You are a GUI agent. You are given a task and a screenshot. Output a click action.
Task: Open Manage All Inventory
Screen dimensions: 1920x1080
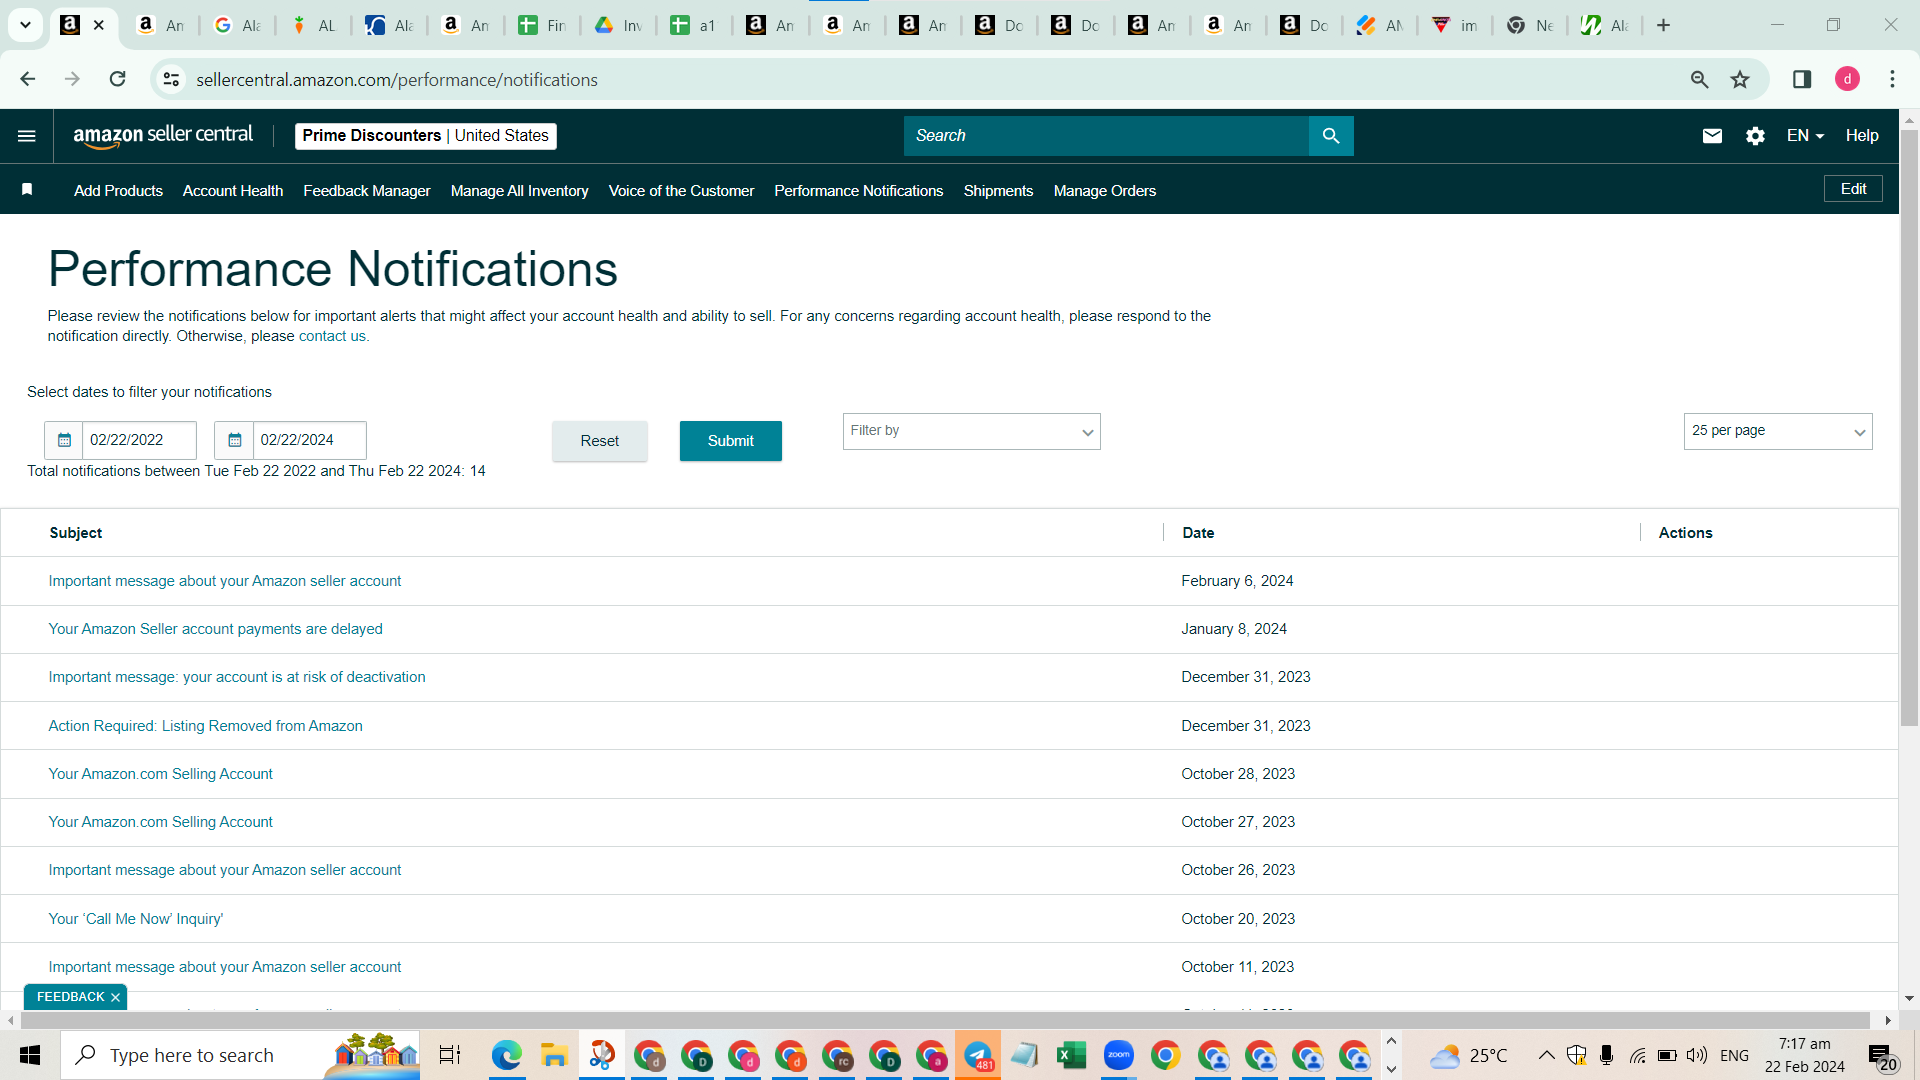pos(519,190)
